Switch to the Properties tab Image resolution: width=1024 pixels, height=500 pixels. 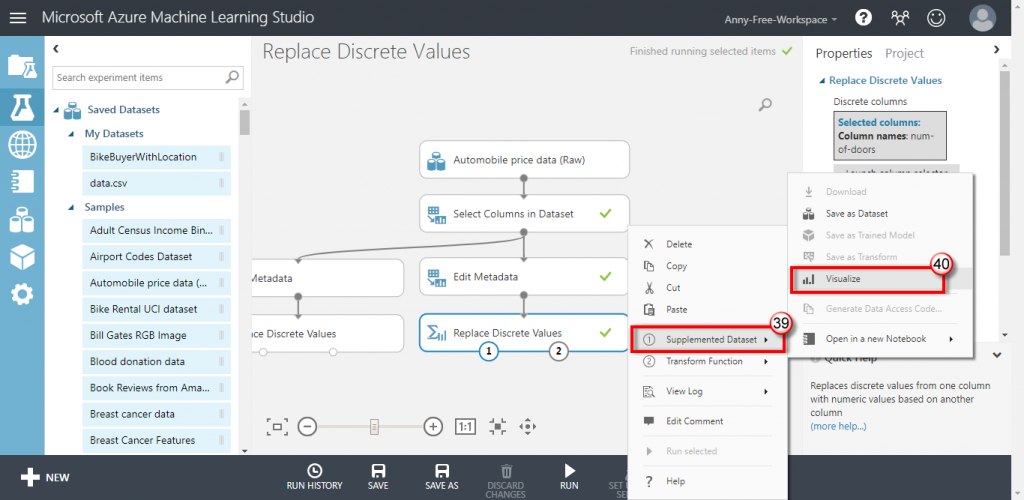coord(844,54)
